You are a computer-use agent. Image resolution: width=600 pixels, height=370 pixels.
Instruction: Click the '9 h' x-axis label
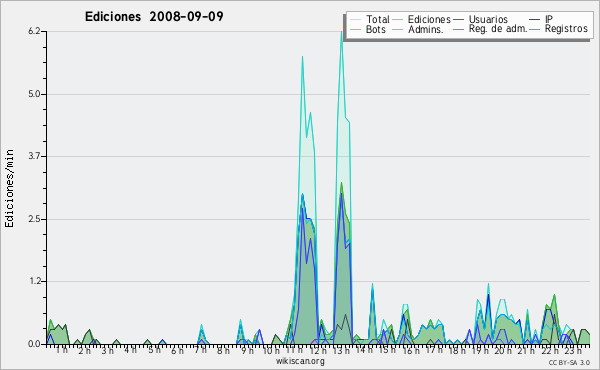point(247,350)
